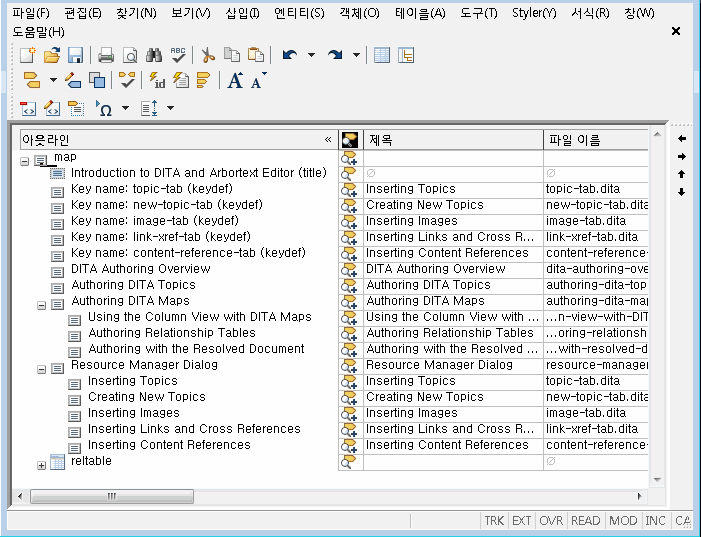Click the red-tab code brackets icon

(x=28, y=108)
